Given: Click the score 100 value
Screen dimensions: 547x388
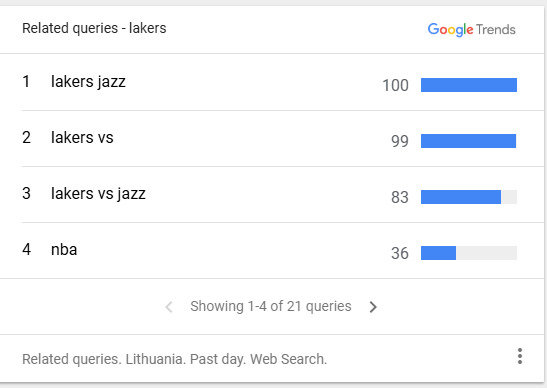Looking at the screenshot, I should tap(395, 85).
